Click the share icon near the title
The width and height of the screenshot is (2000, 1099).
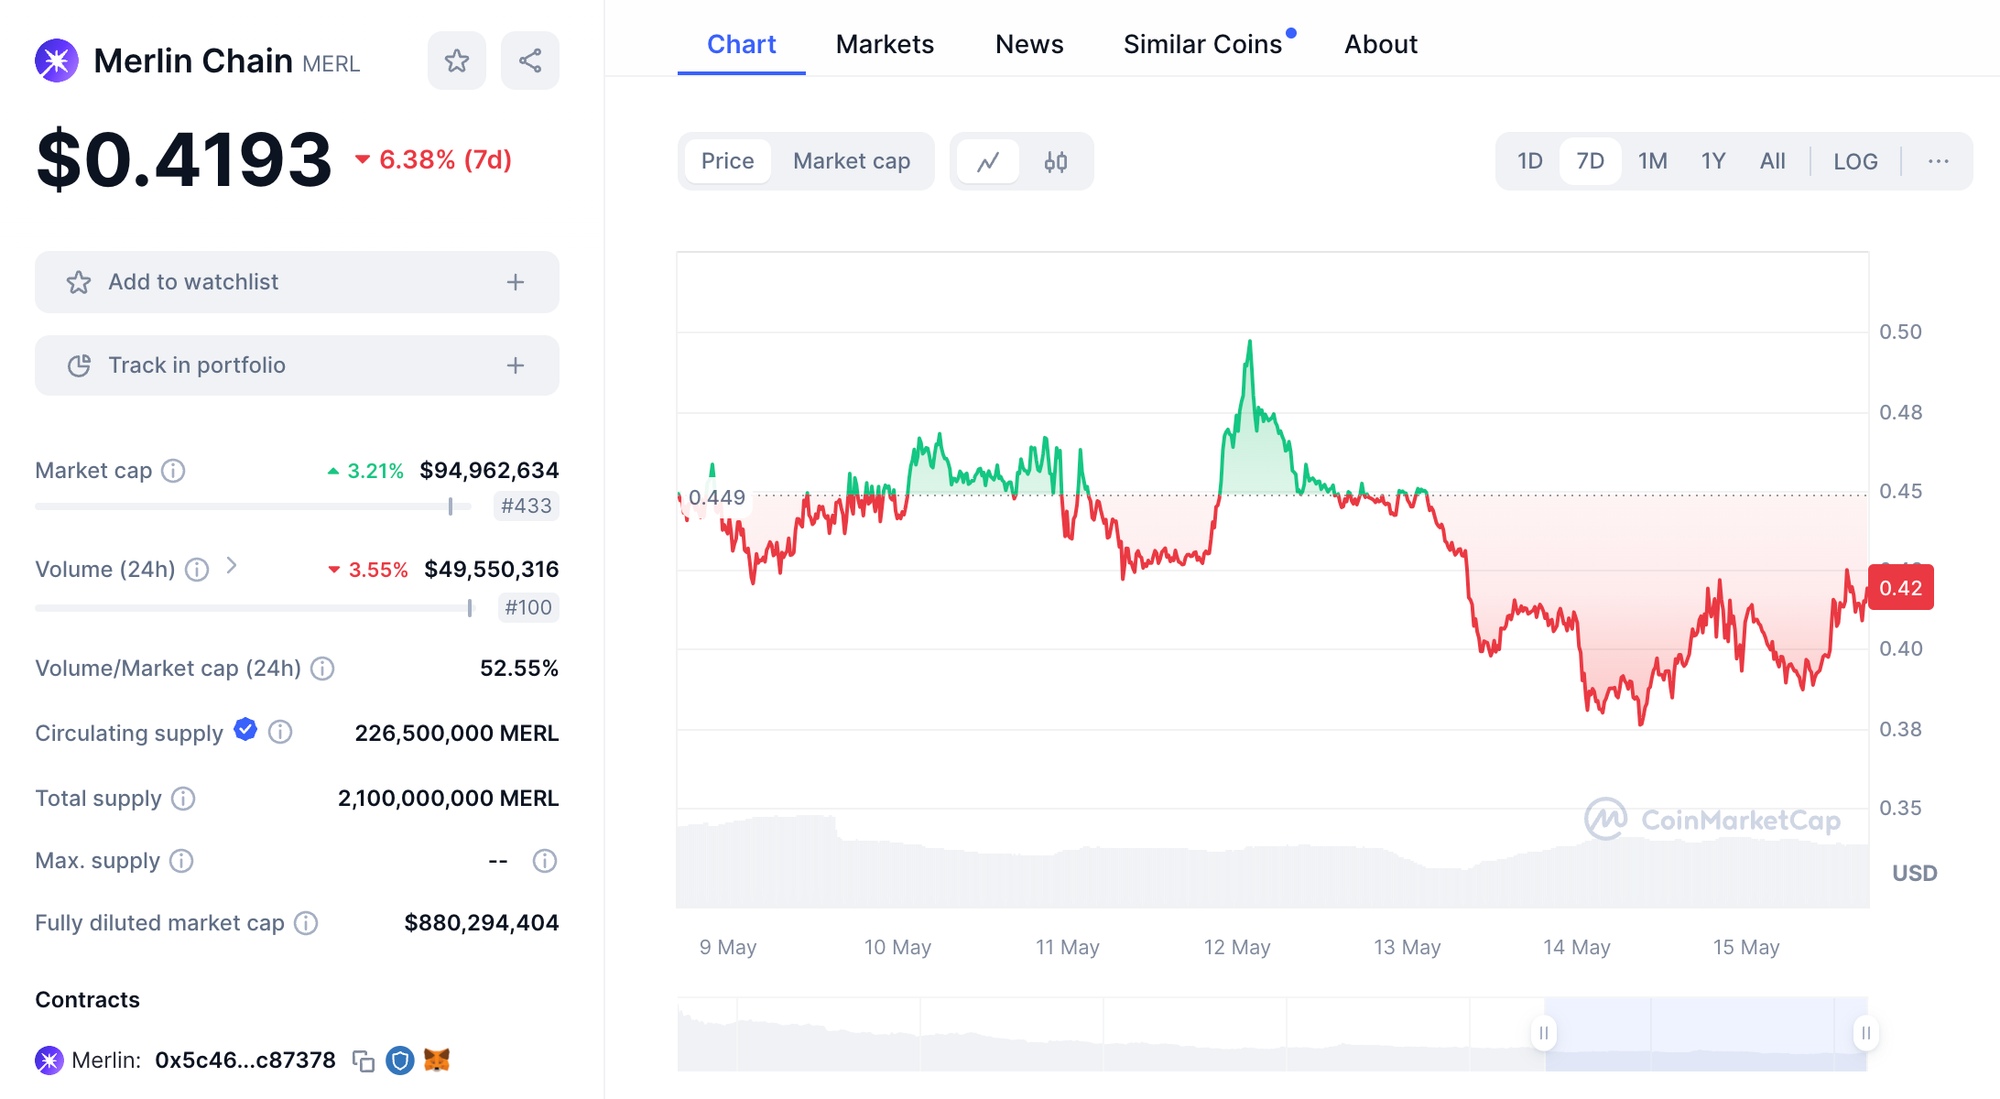click(x=530, y=61)
